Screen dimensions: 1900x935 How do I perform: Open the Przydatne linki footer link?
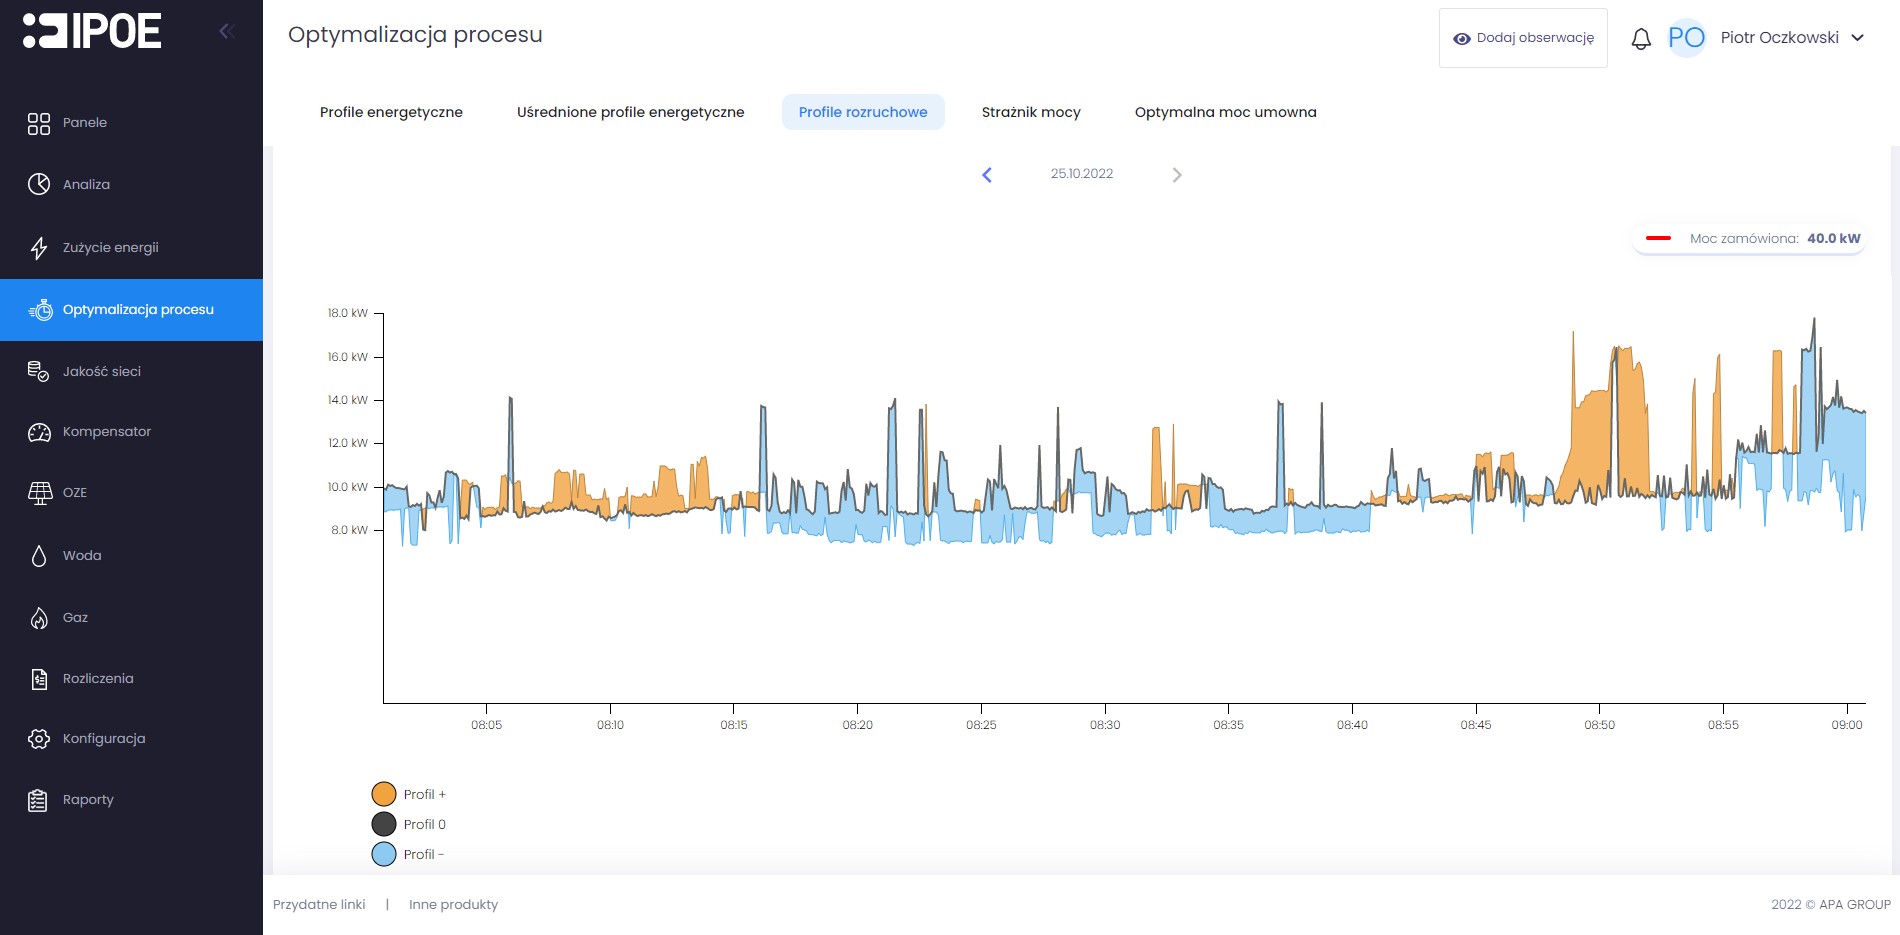click(x=319, y=904)
